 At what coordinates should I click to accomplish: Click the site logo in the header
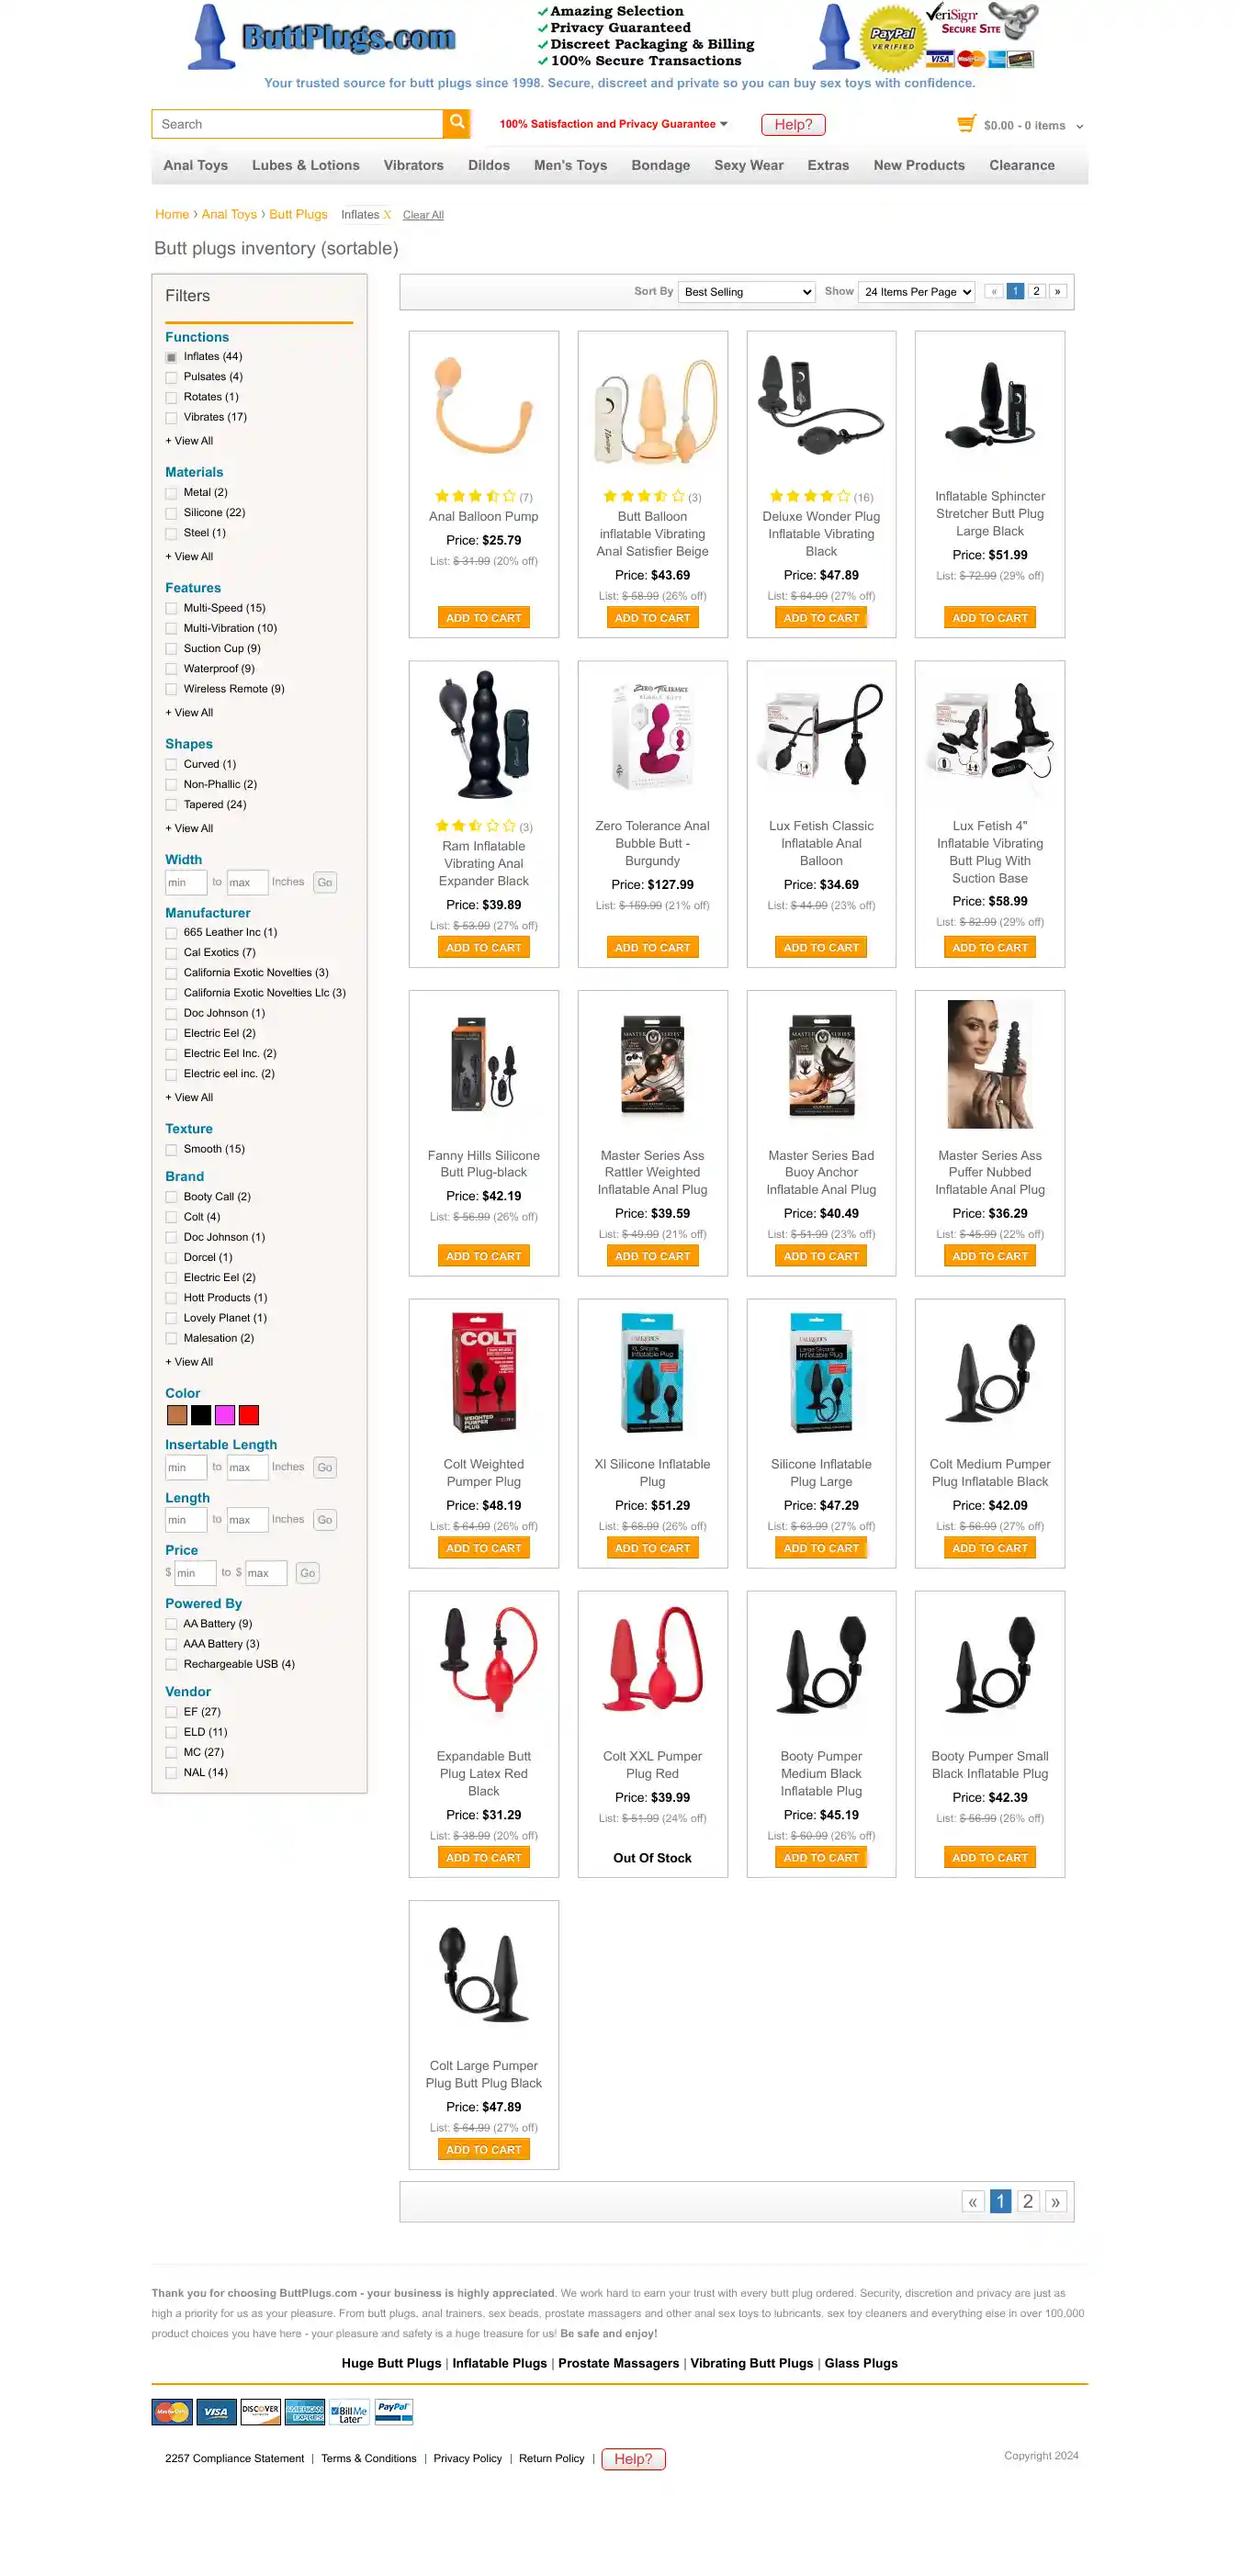[323, 37]
